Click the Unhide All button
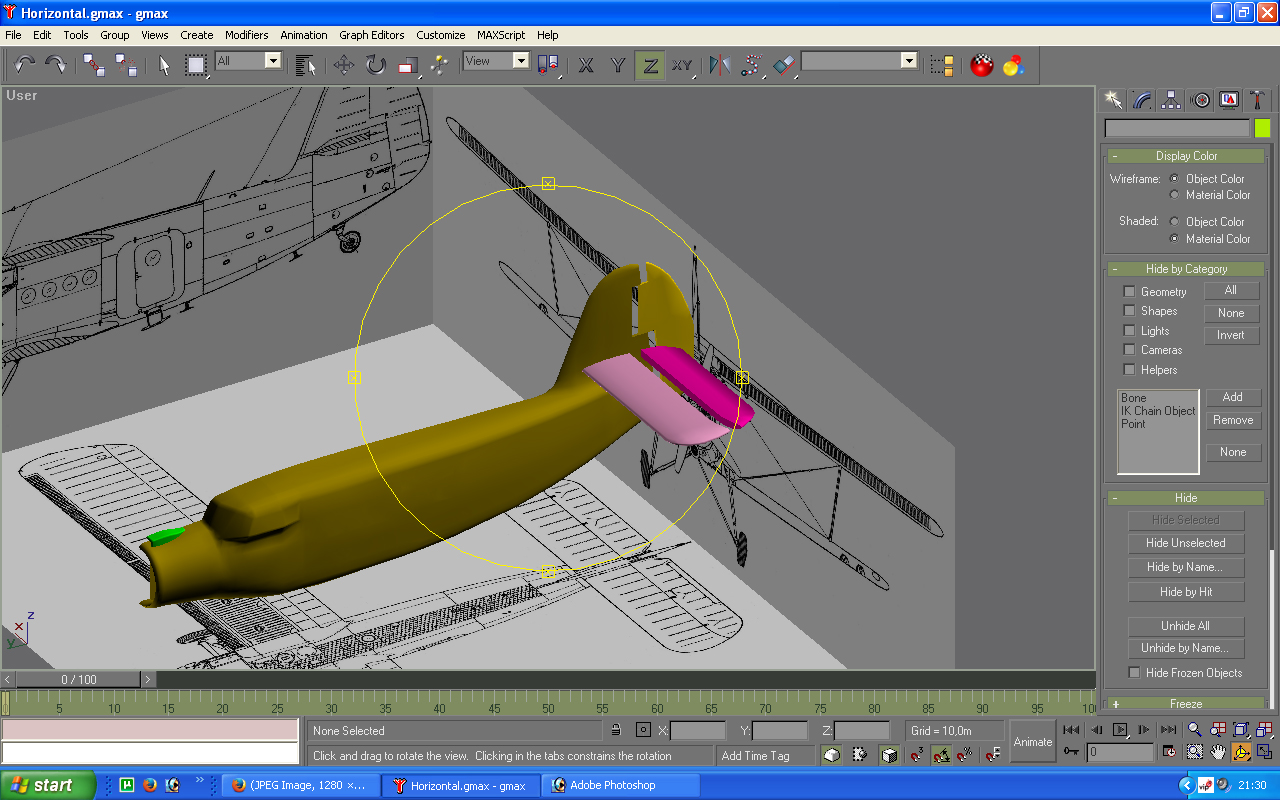 [1185, 626]
